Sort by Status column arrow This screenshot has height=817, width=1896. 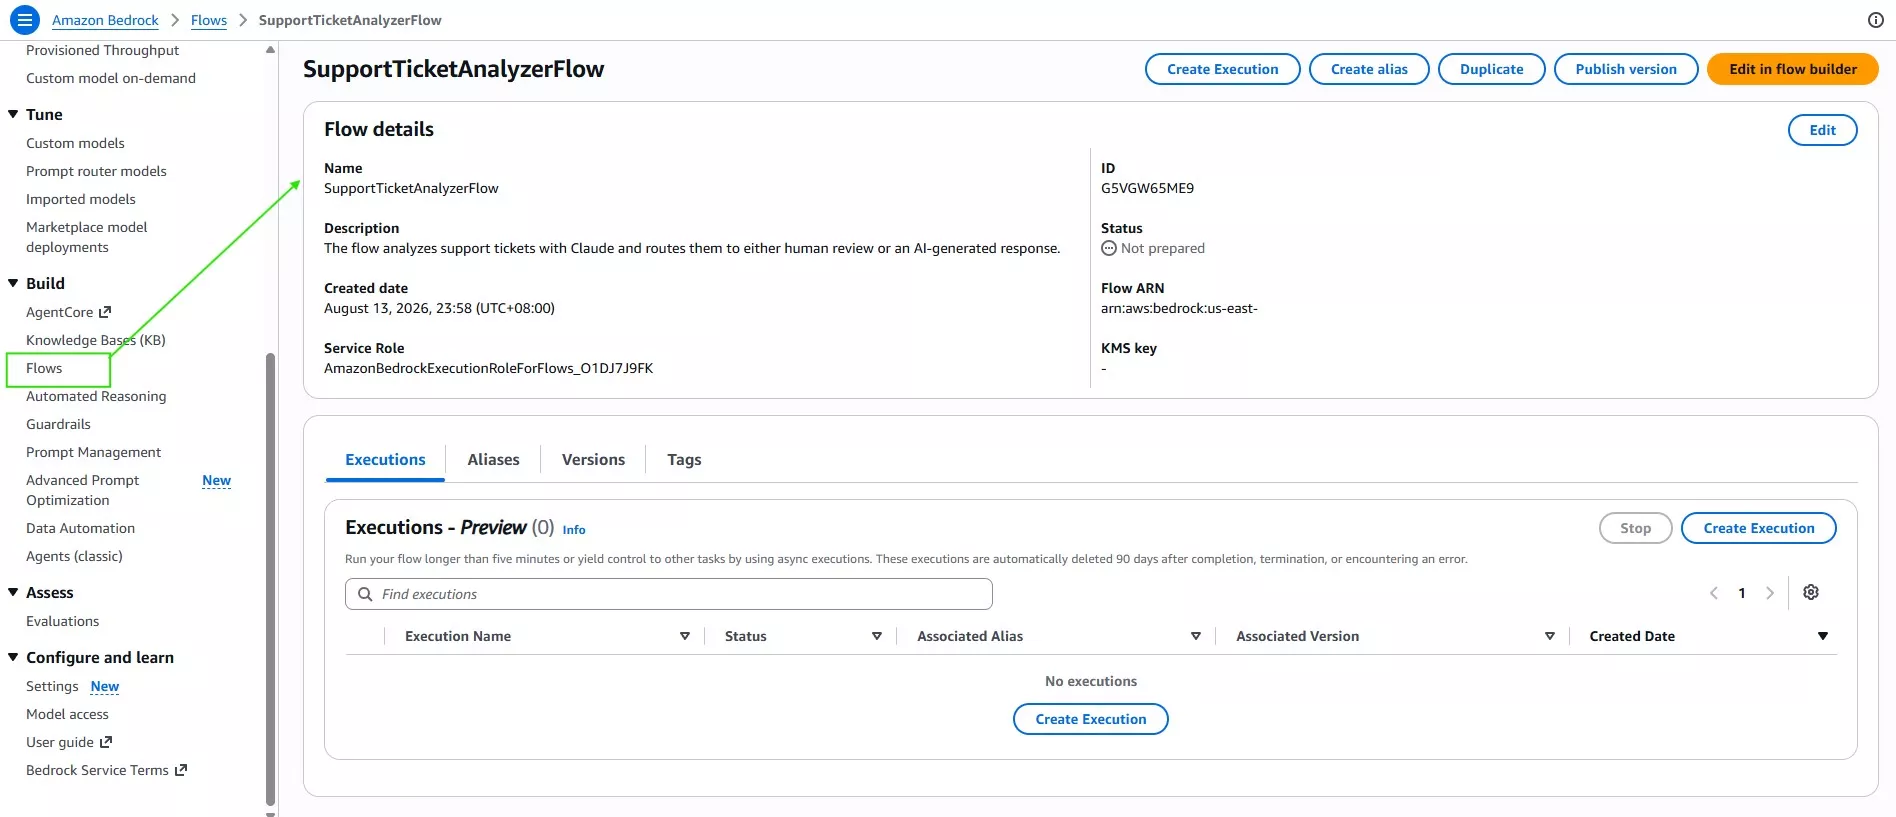877,636
